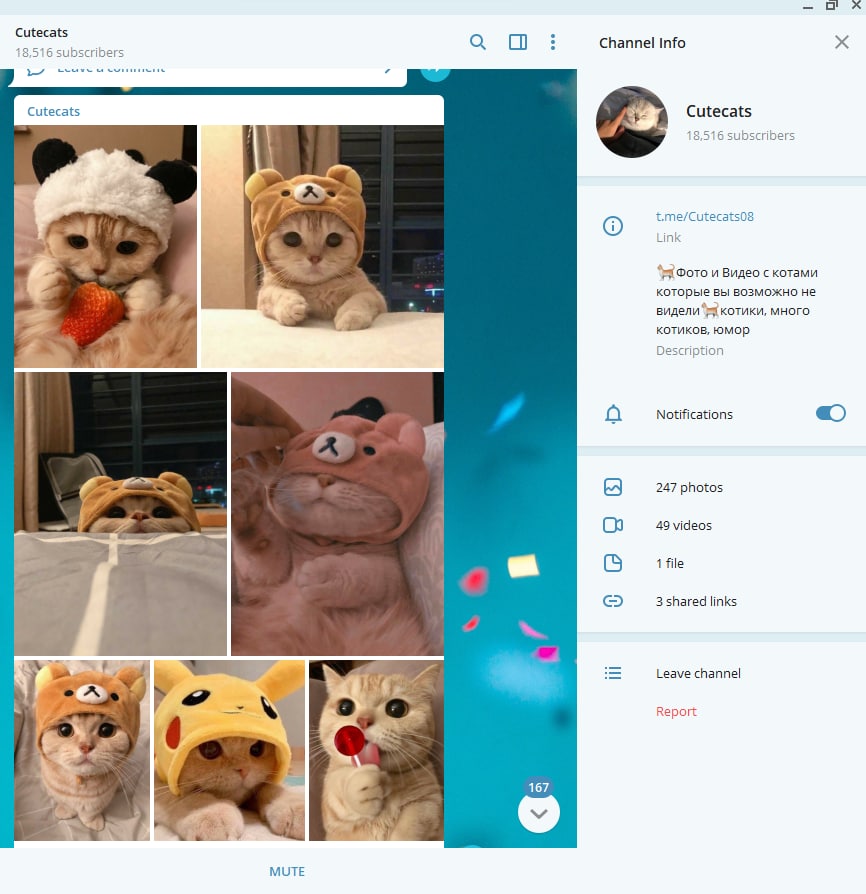
Task: Click the Russian channel description text
Action: click(737, 301)
